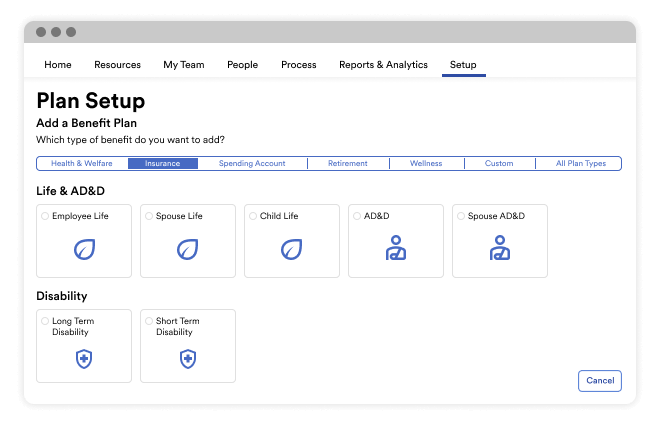The height and width of the screenshot is (426, 660).
Task: Select the Spouse Life radio button
Action: coord(149,216)
